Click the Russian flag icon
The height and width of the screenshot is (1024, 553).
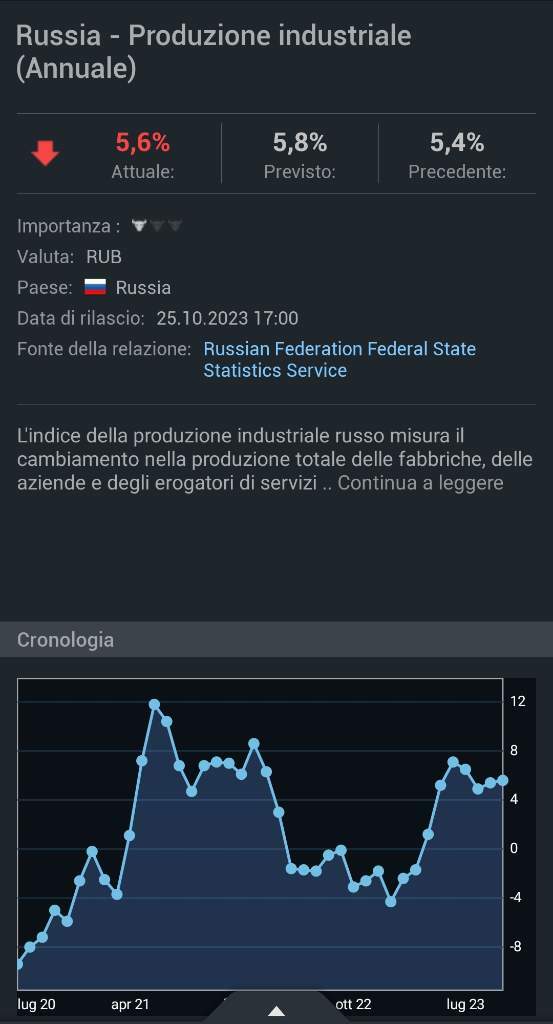pos(95,287)
